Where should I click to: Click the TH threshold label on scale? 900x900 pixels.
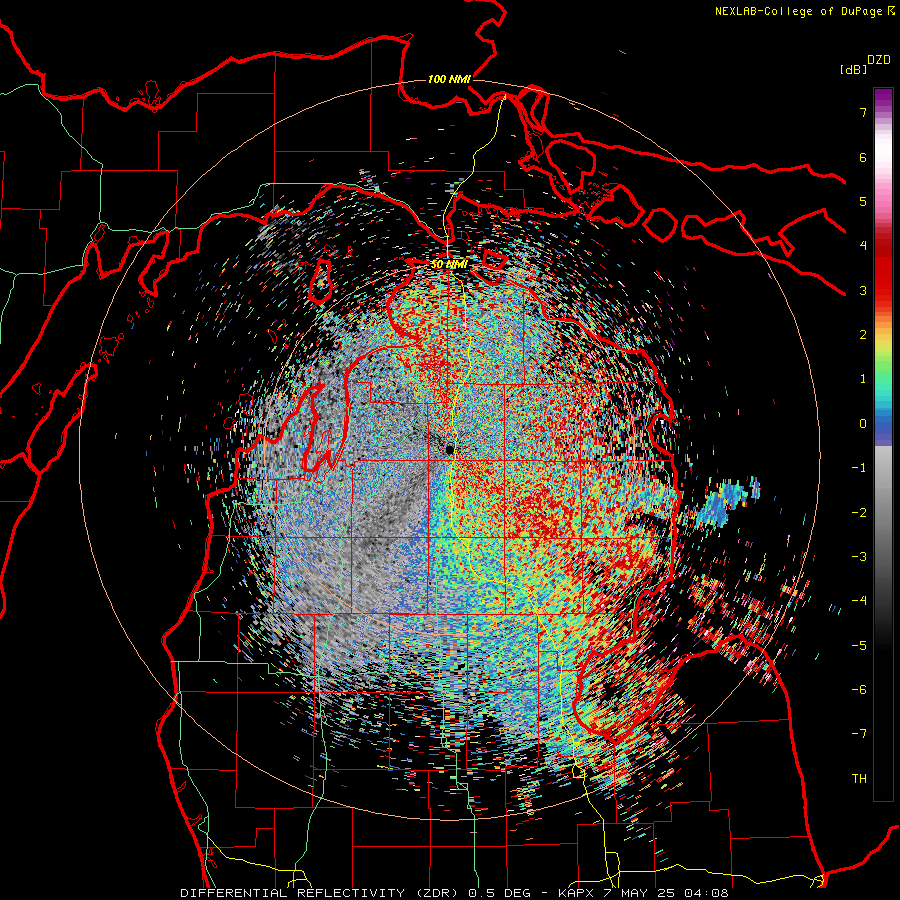pos(859,779)
